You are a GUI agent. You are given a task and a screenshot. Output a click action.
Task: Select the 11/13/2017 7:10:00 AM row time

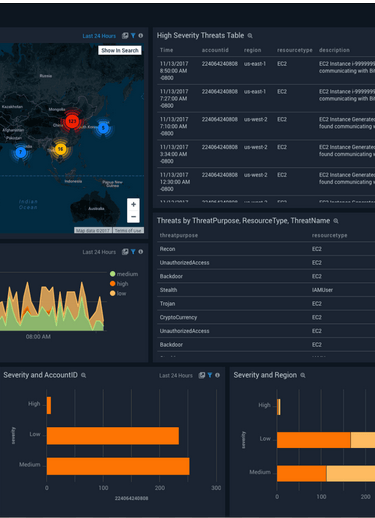click(x=174, y=126)
